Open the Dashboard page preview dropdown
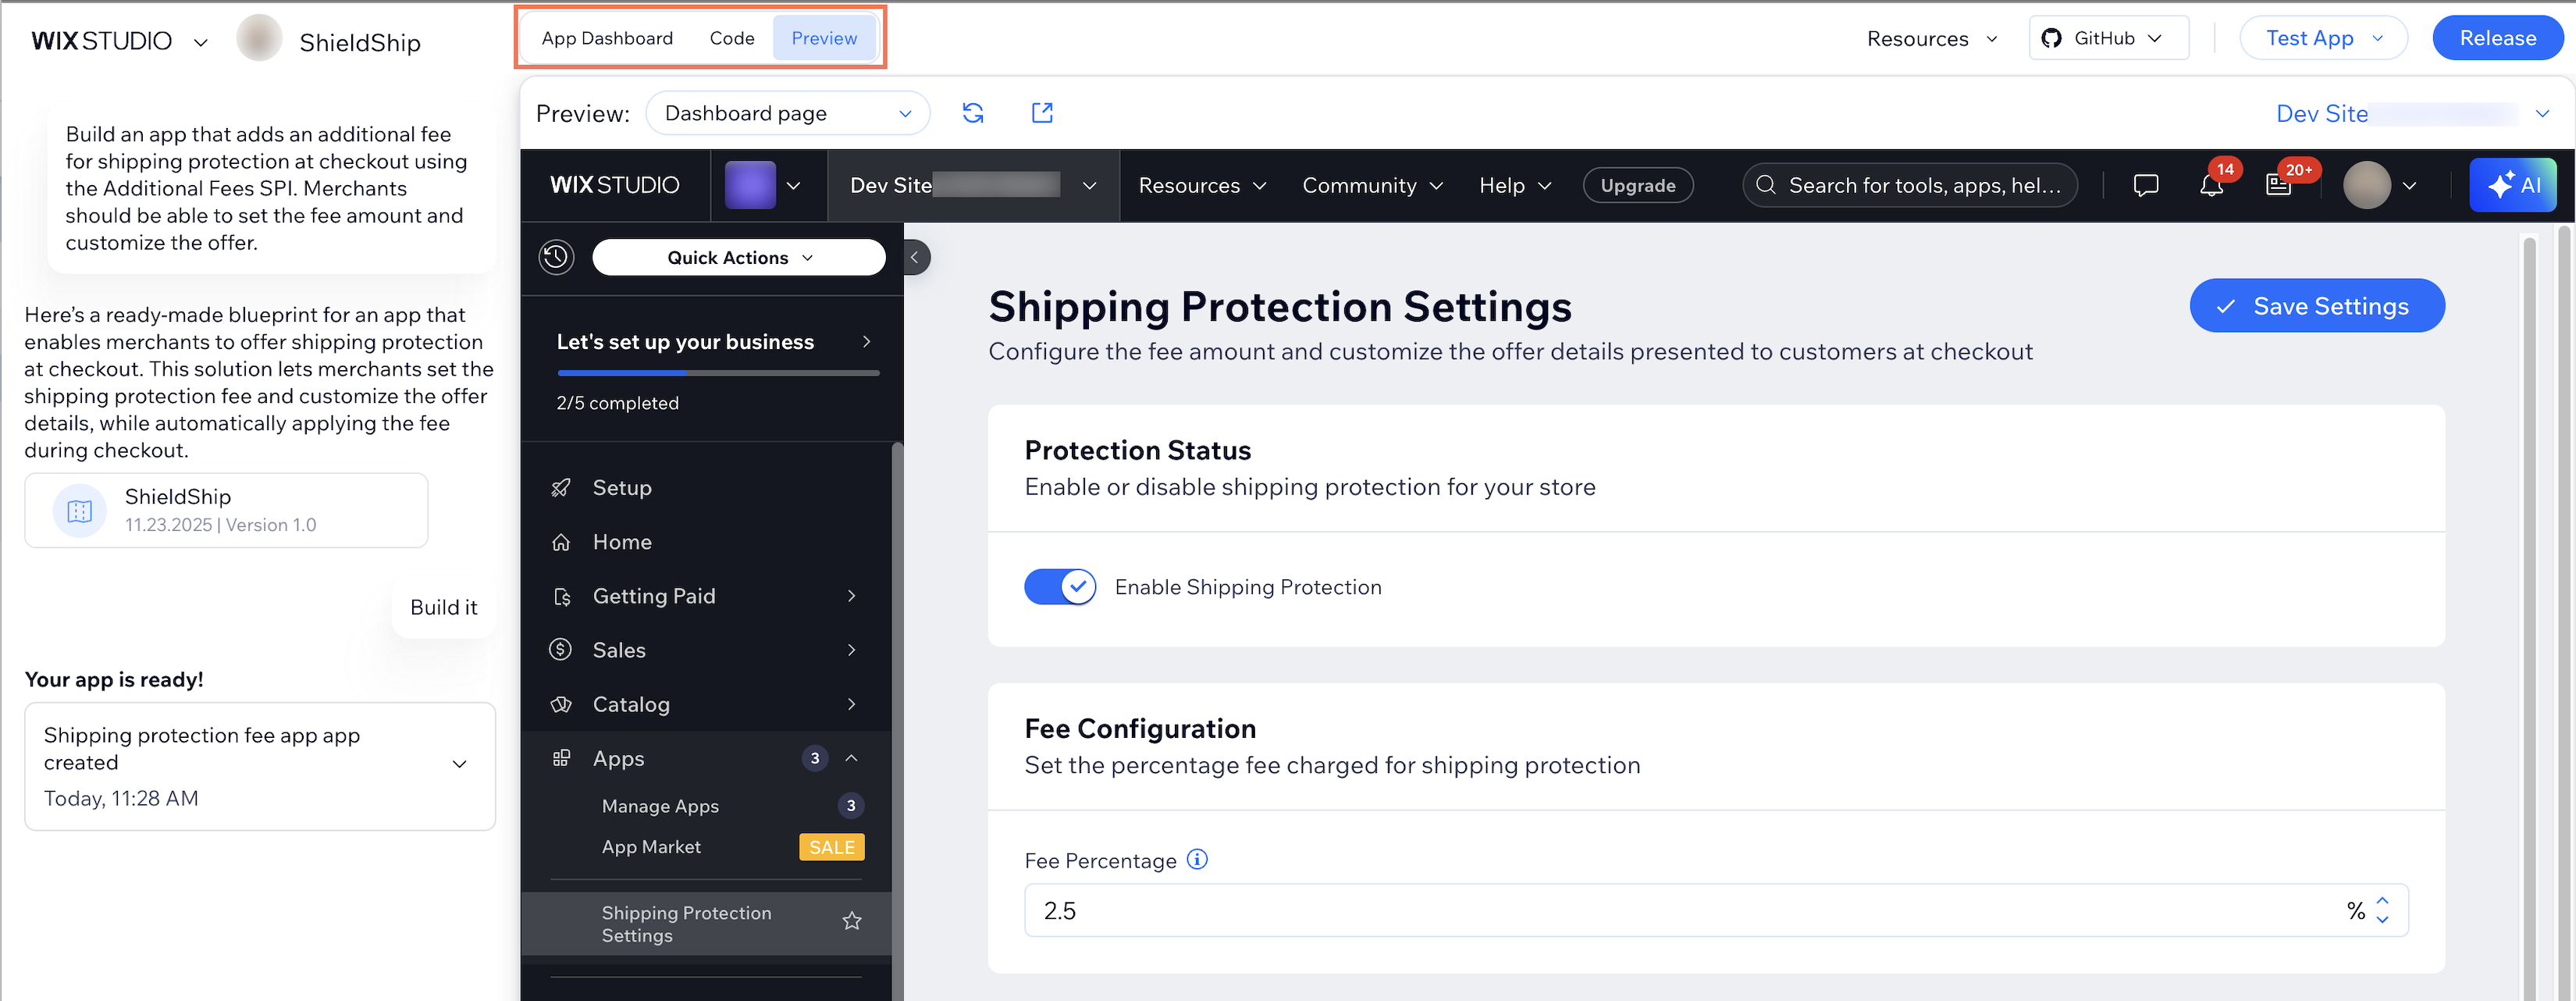 (787, 113)
